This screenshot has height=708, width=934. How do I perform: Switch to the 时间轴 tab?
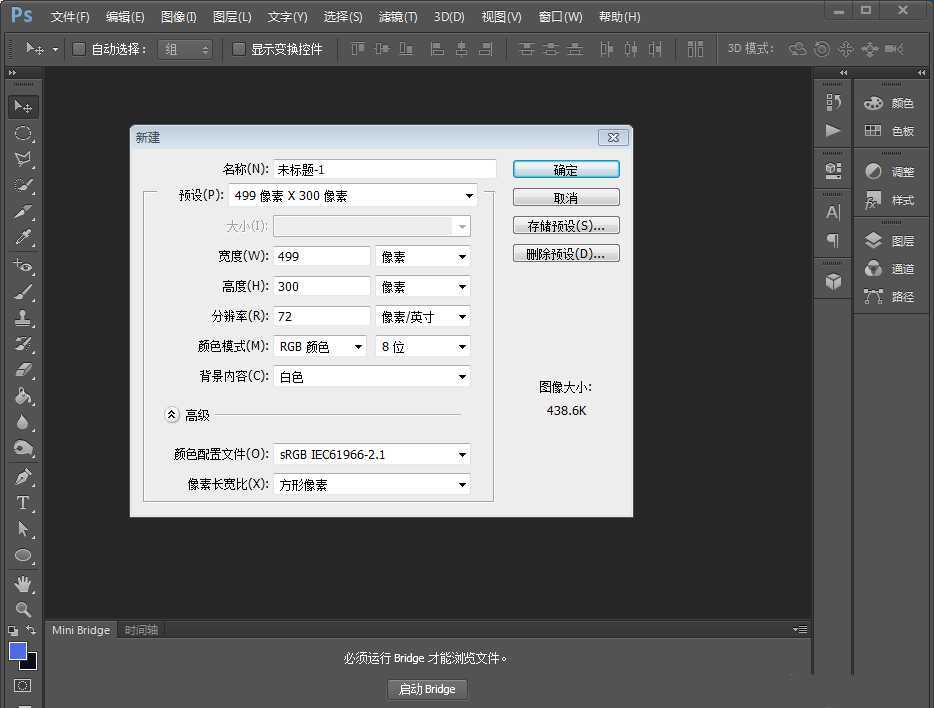click(141, 630)
